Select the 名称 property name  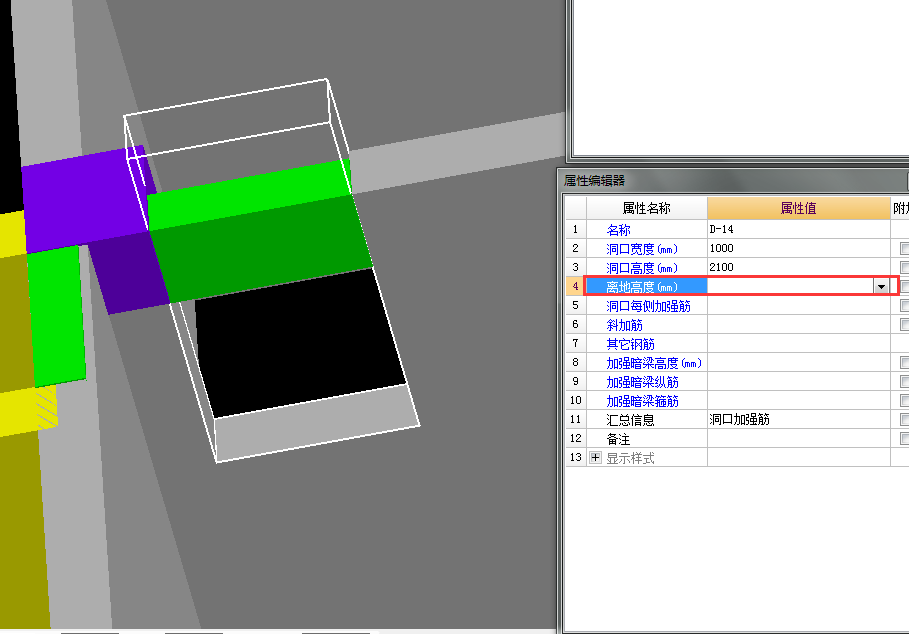[x=618, y=230]
